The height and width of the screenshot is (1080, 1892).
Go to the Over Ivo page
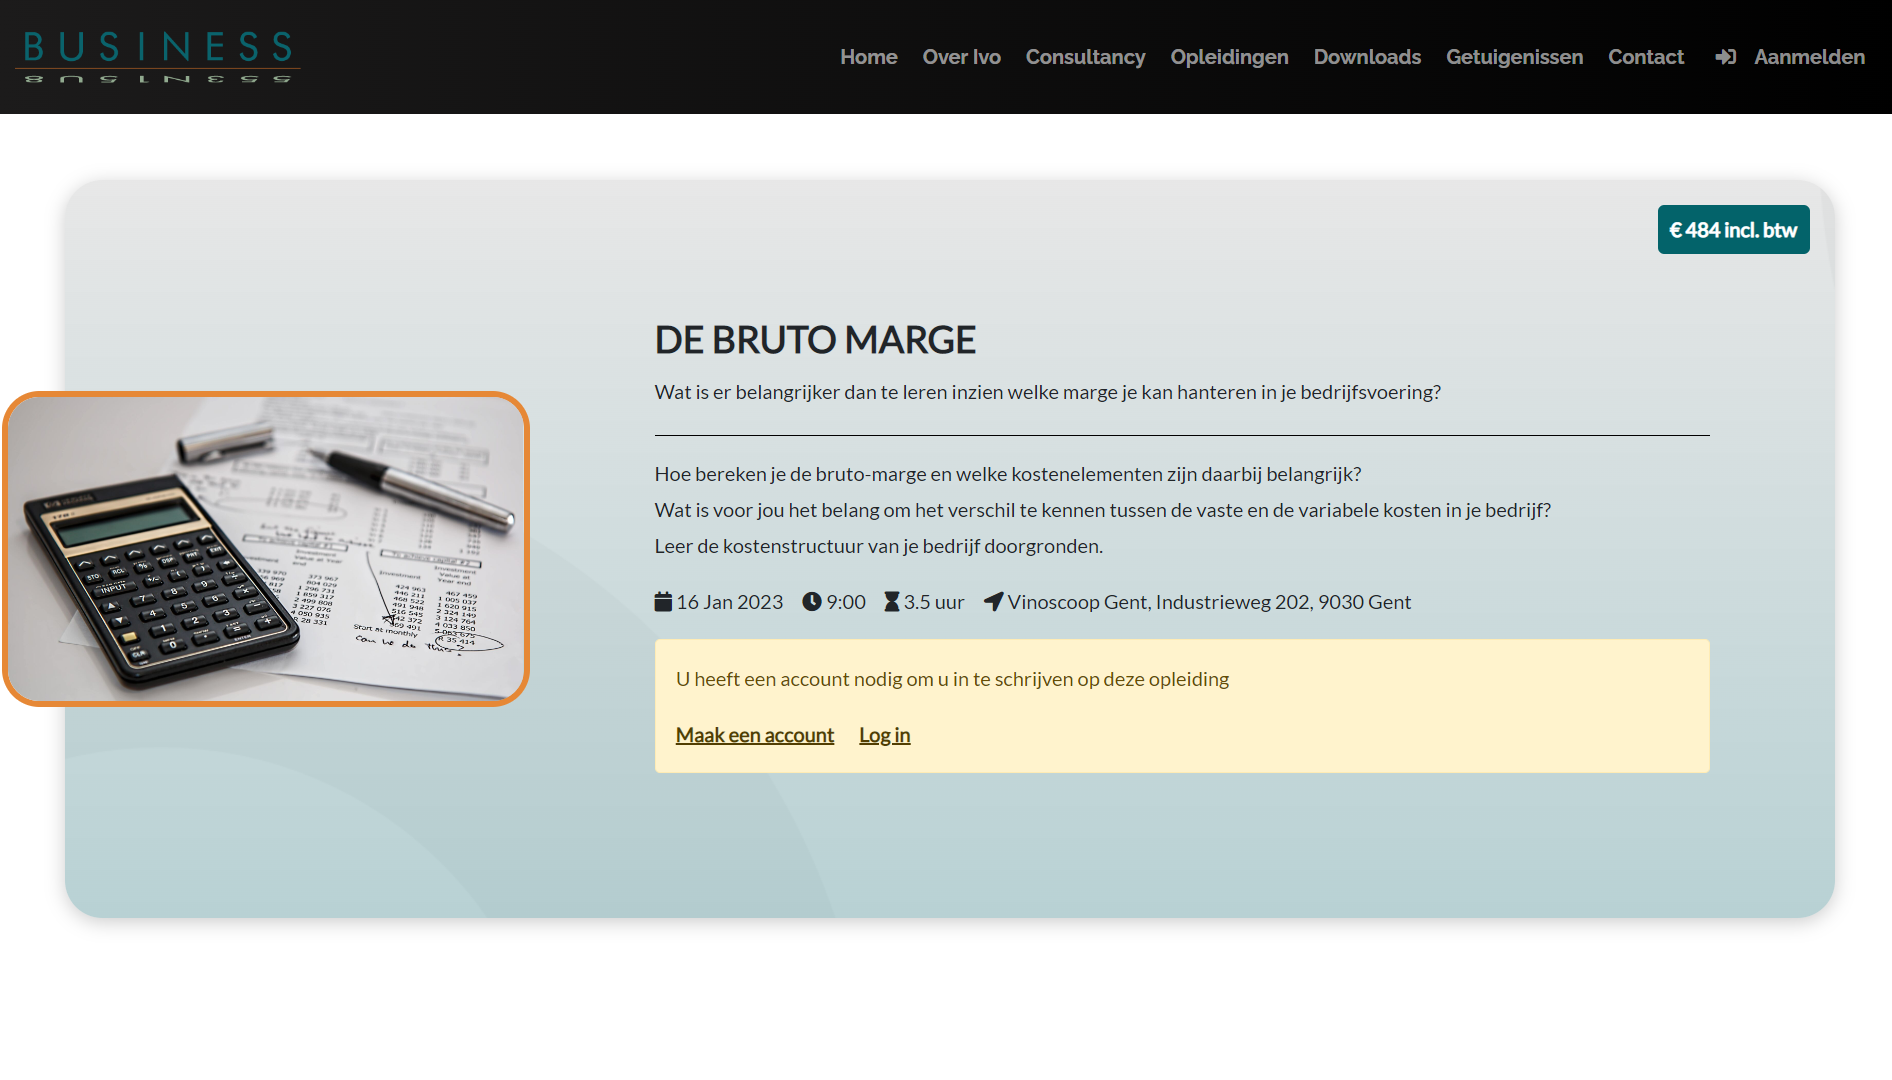pyautogui.click(x=961, y=57)
